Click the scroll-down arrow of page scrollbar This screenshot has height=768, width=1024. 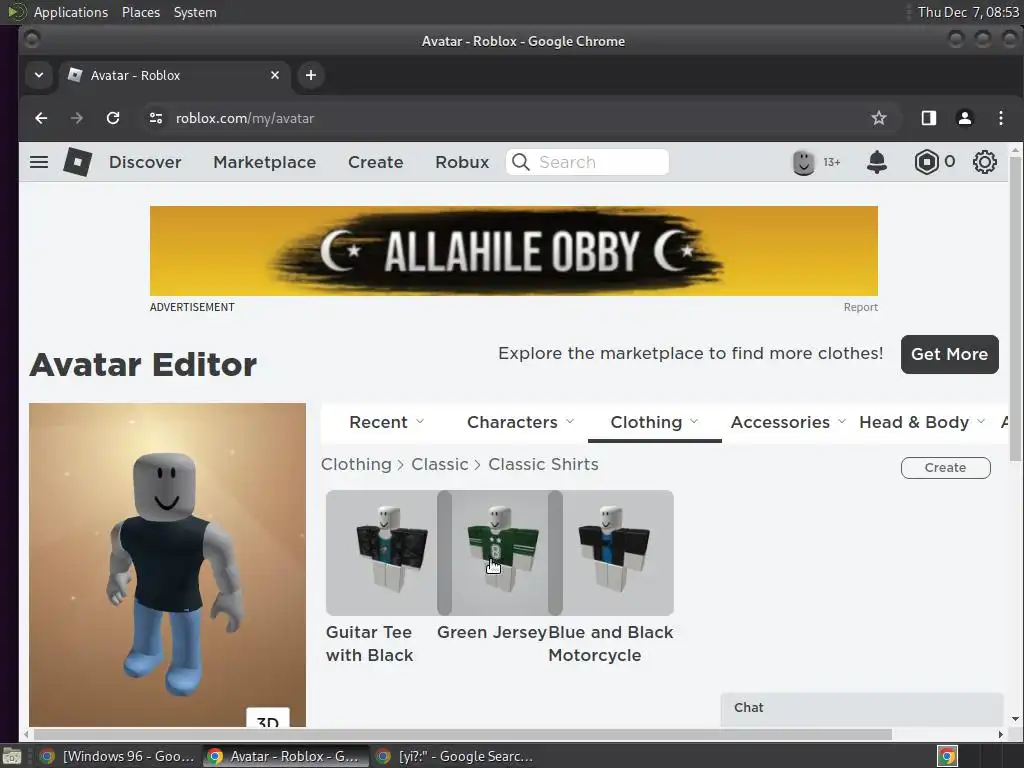click(x=1015, y=720)
